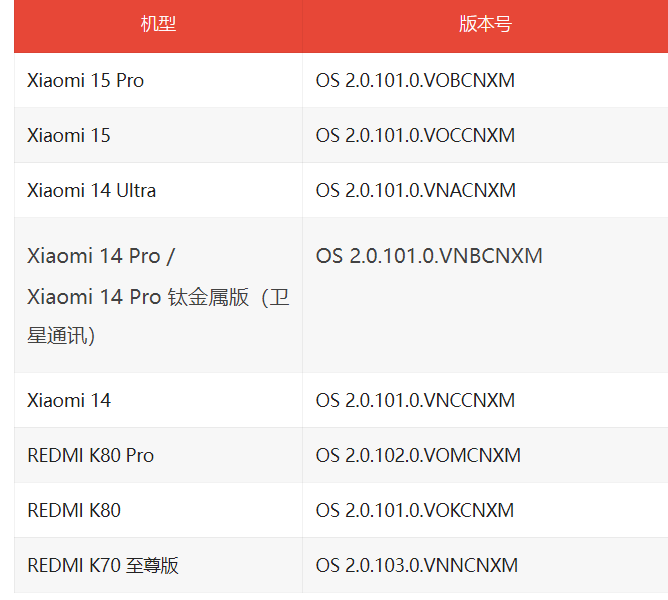Viewport: 668px width, 600px height.
Task: Select the REDMI K80 model cell
Action: 74,510
